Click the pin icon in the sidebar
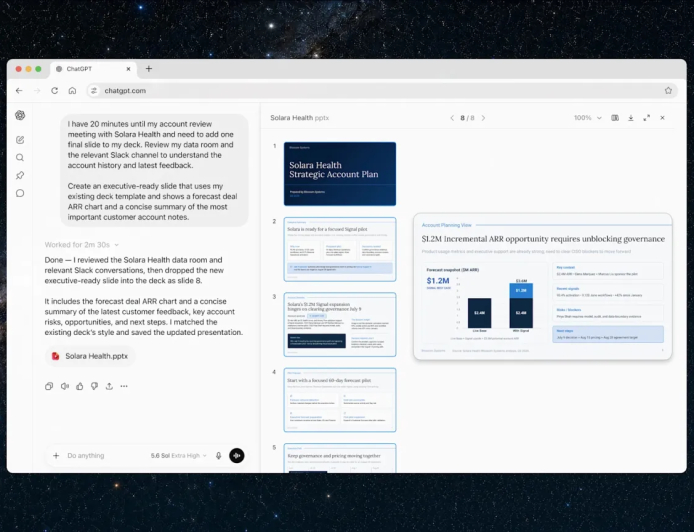This screenshot has width=694, height=532. pyautogui.click(x=20, y=175)
